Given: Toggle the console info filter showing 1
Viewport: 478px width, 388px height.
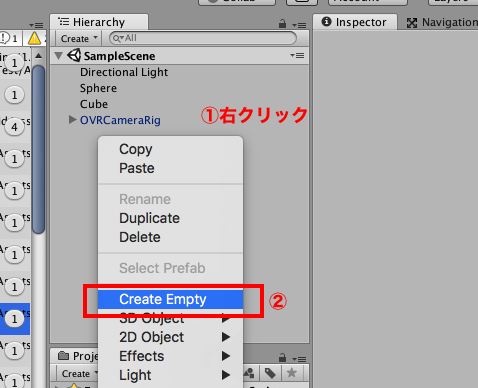Looking at the screenshot, I should coord(10,38).
